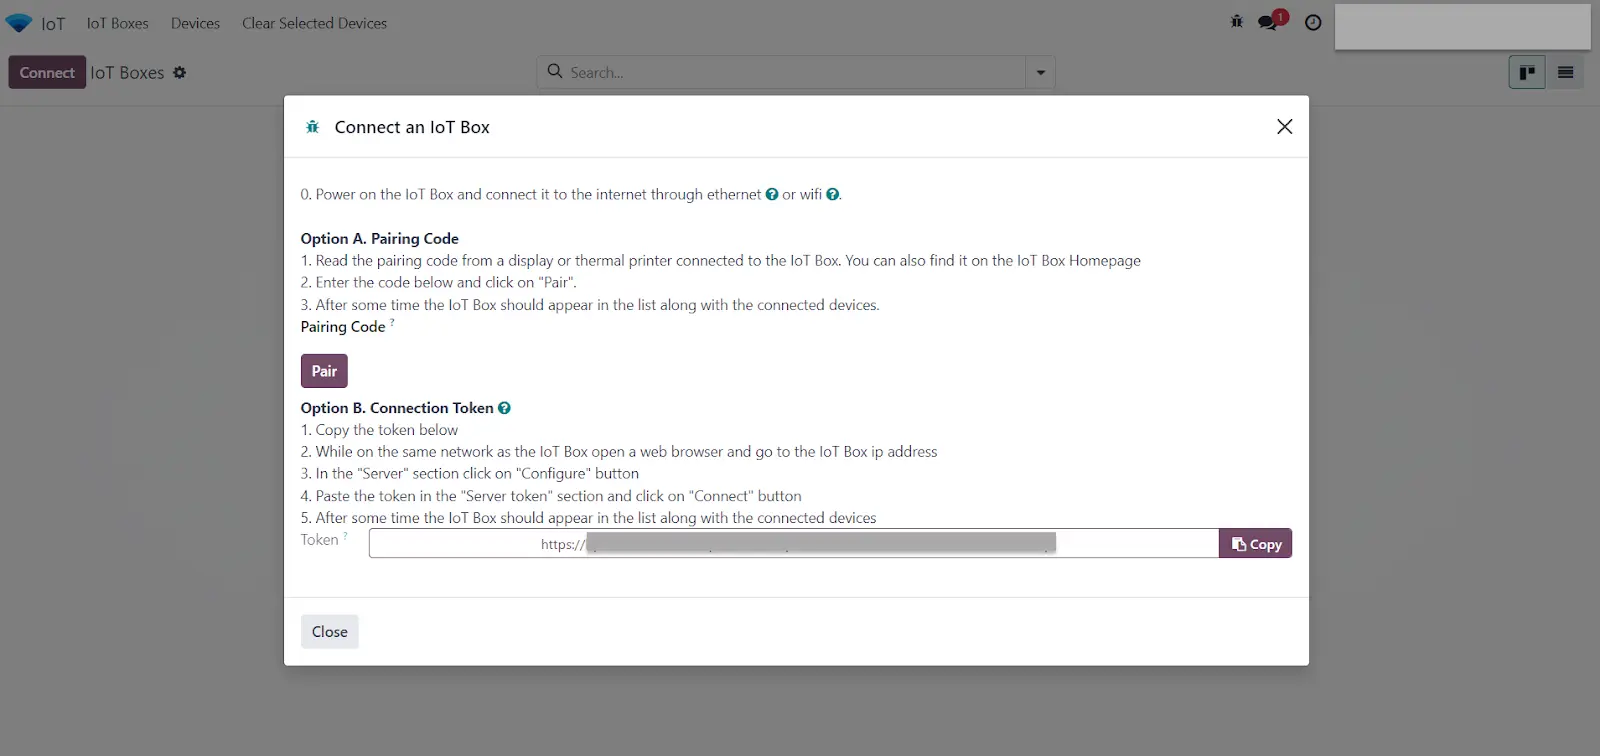1600x756 pixels.
Task: Expand the search options dropdown arrow
Action: coord(1041,72)
